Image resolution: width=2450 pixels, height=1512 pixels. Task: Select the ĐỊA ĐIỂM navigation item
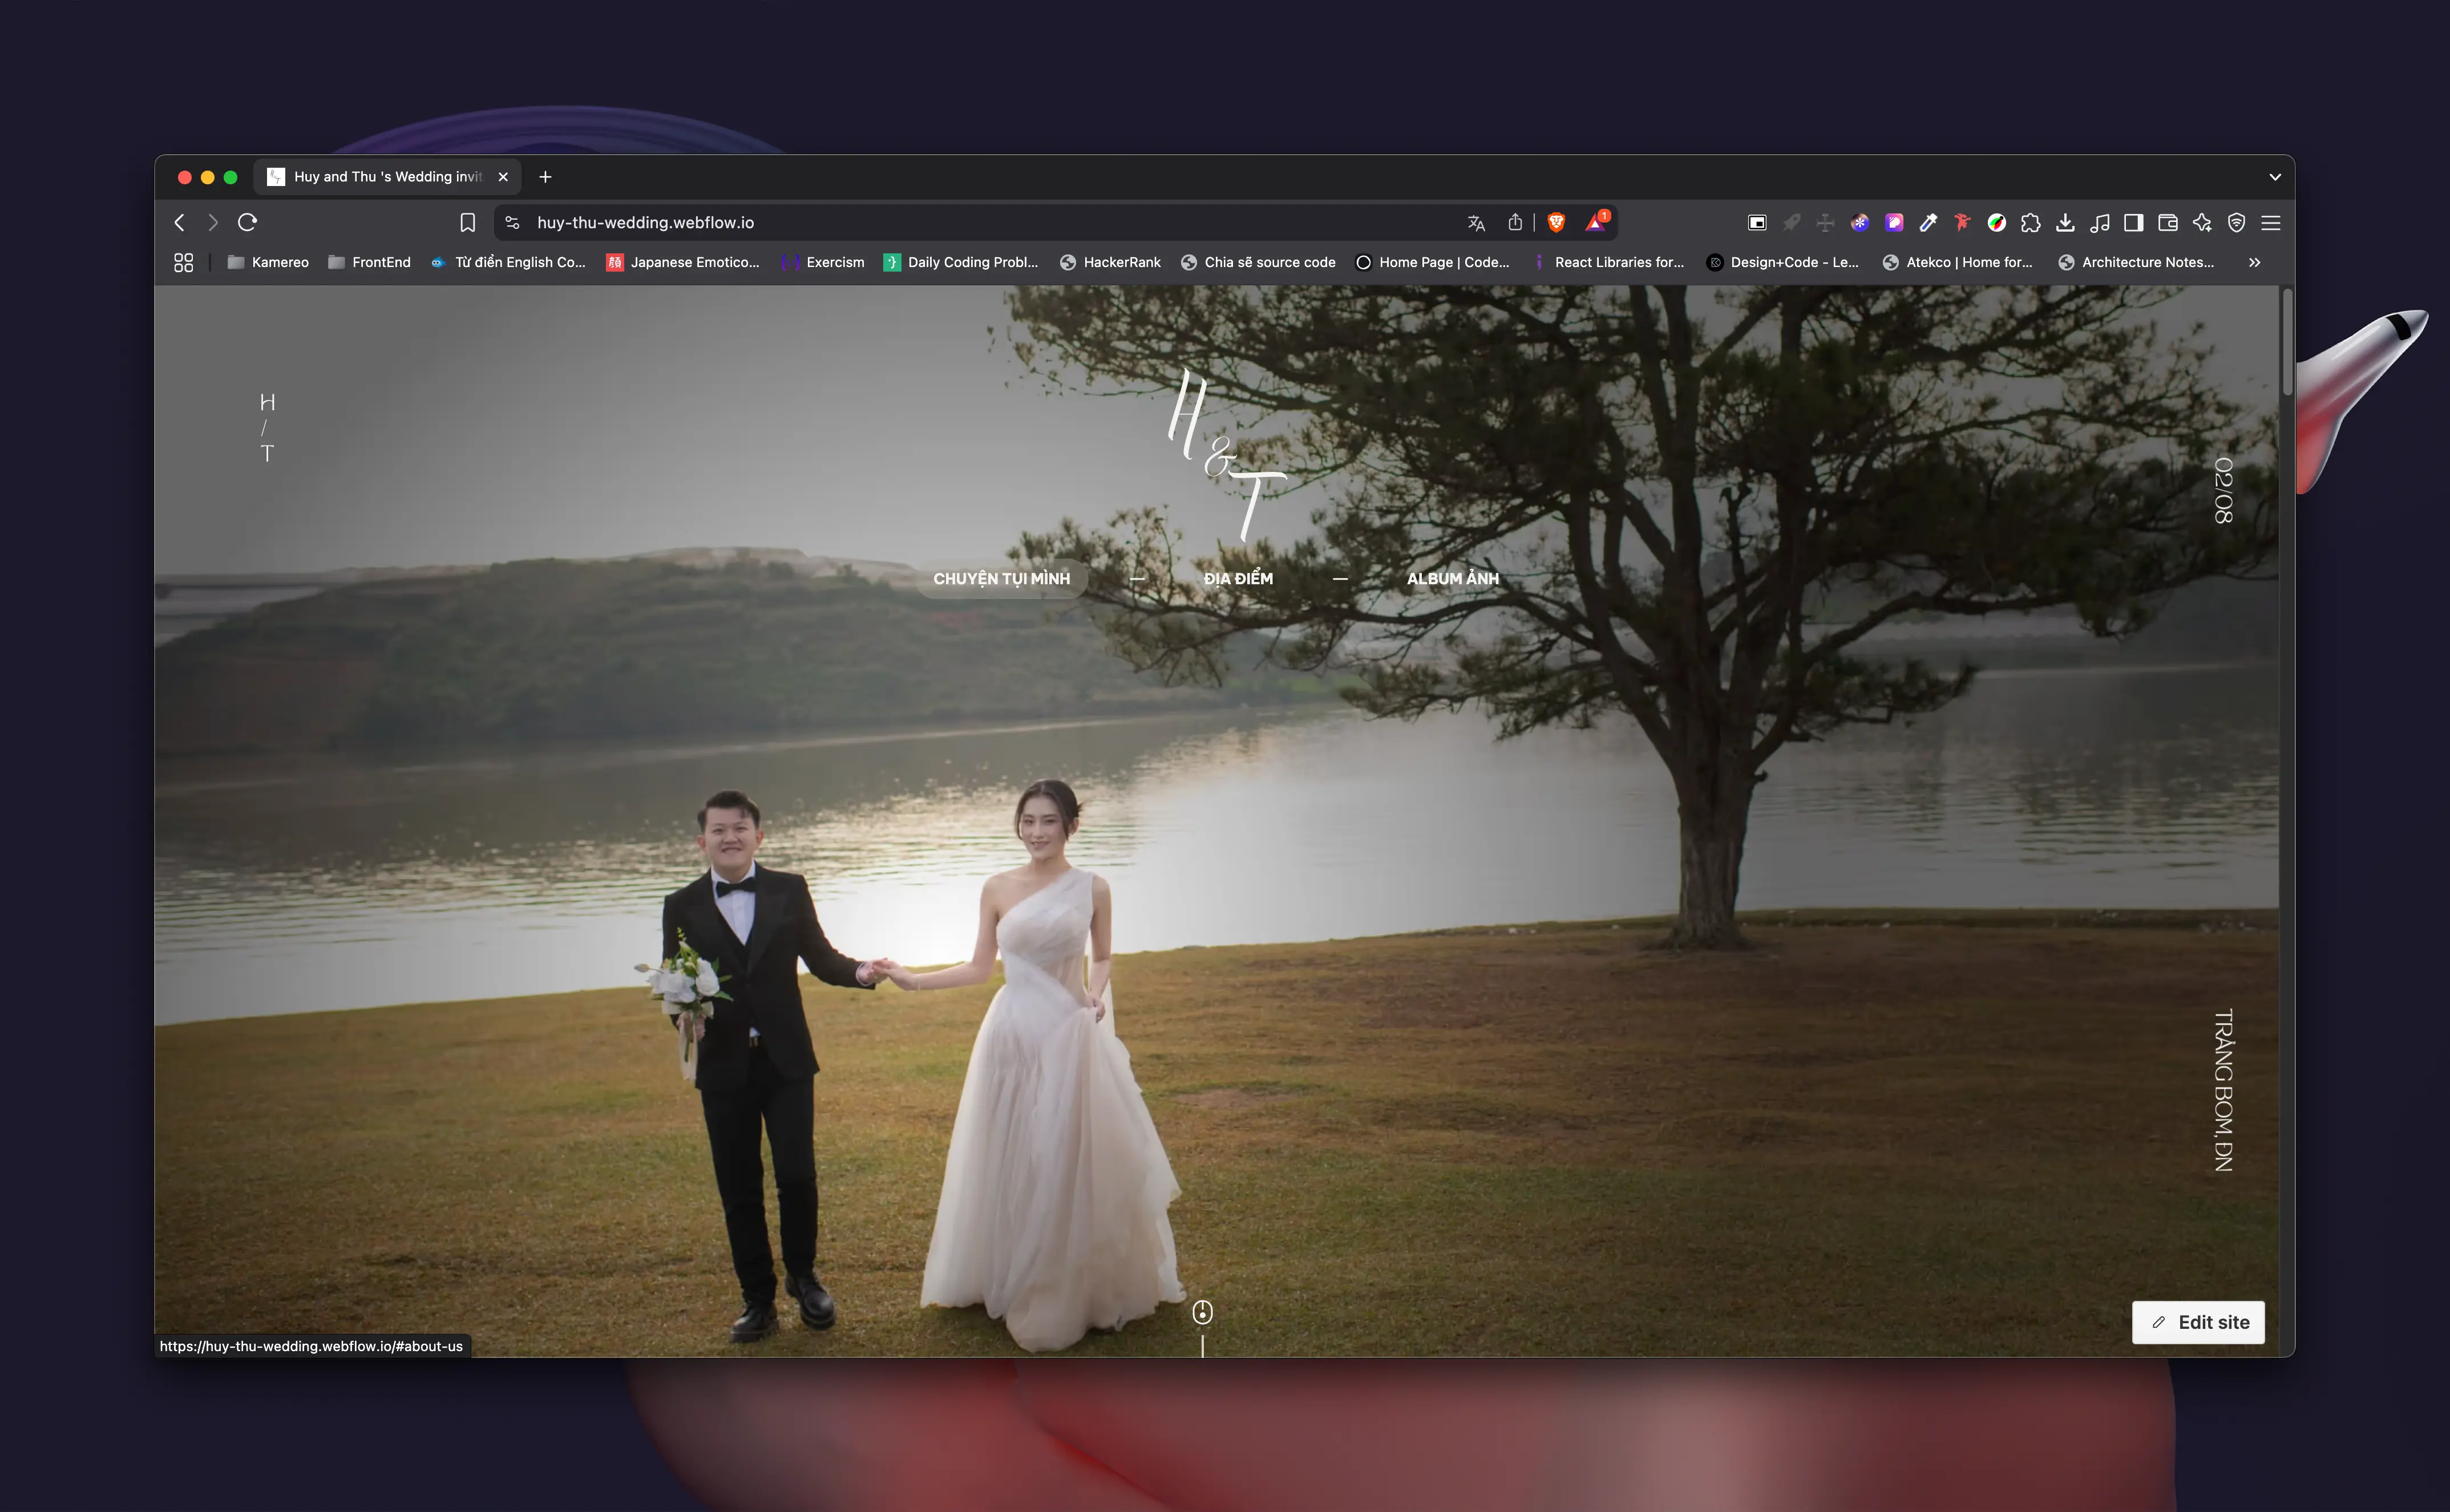pyautogui.click(x=1238, y=578)
